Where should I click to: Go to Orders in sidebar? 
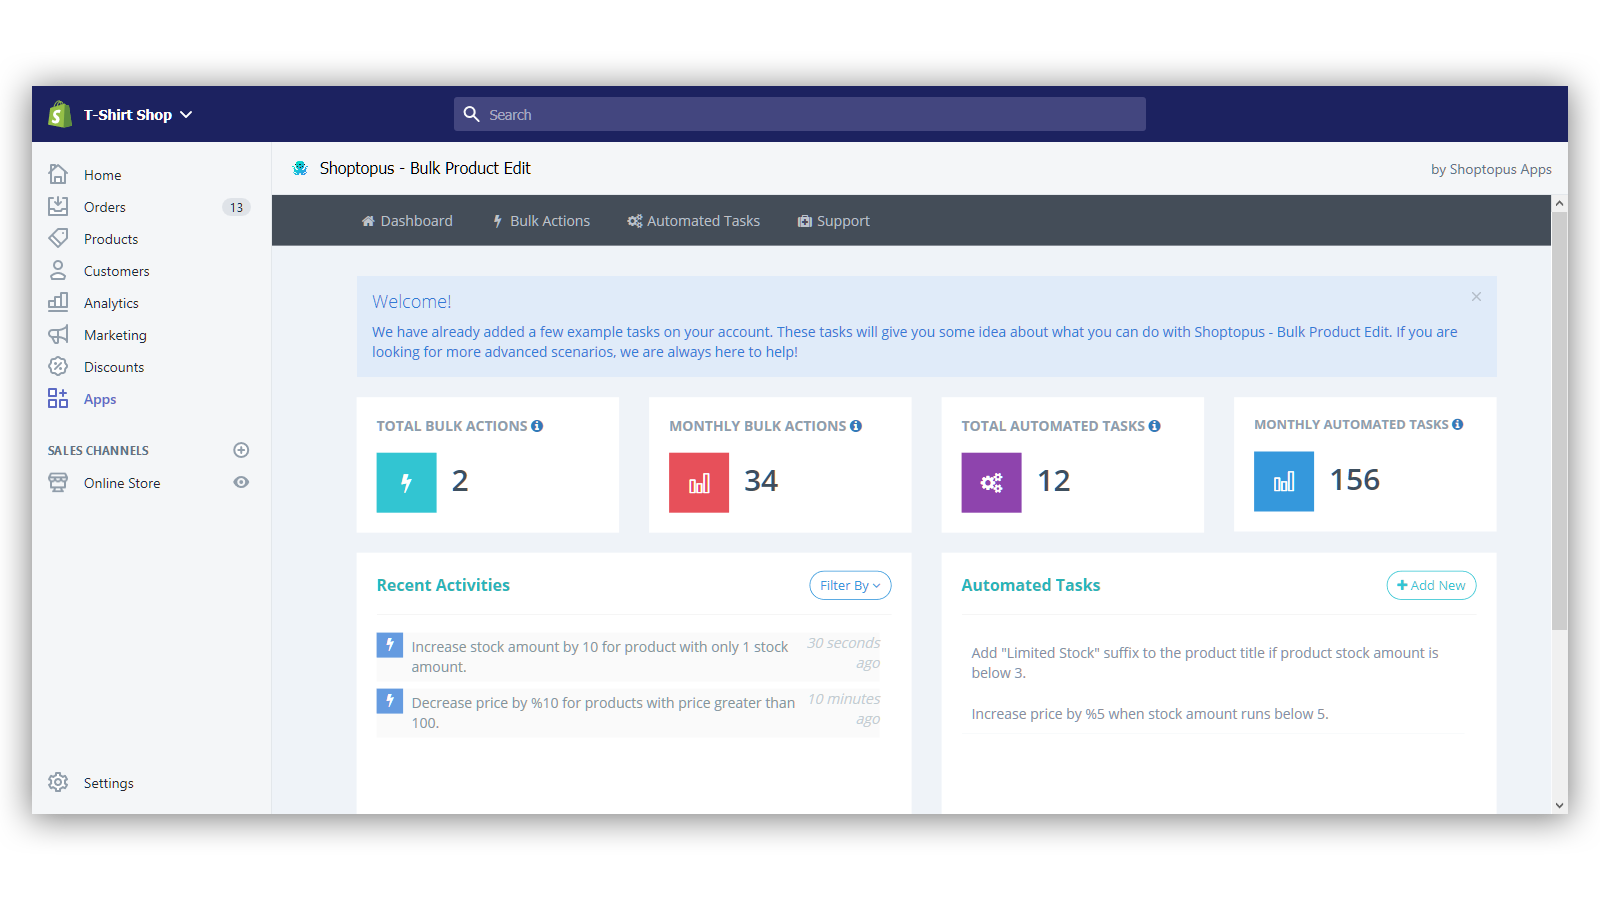click(104, 207)
